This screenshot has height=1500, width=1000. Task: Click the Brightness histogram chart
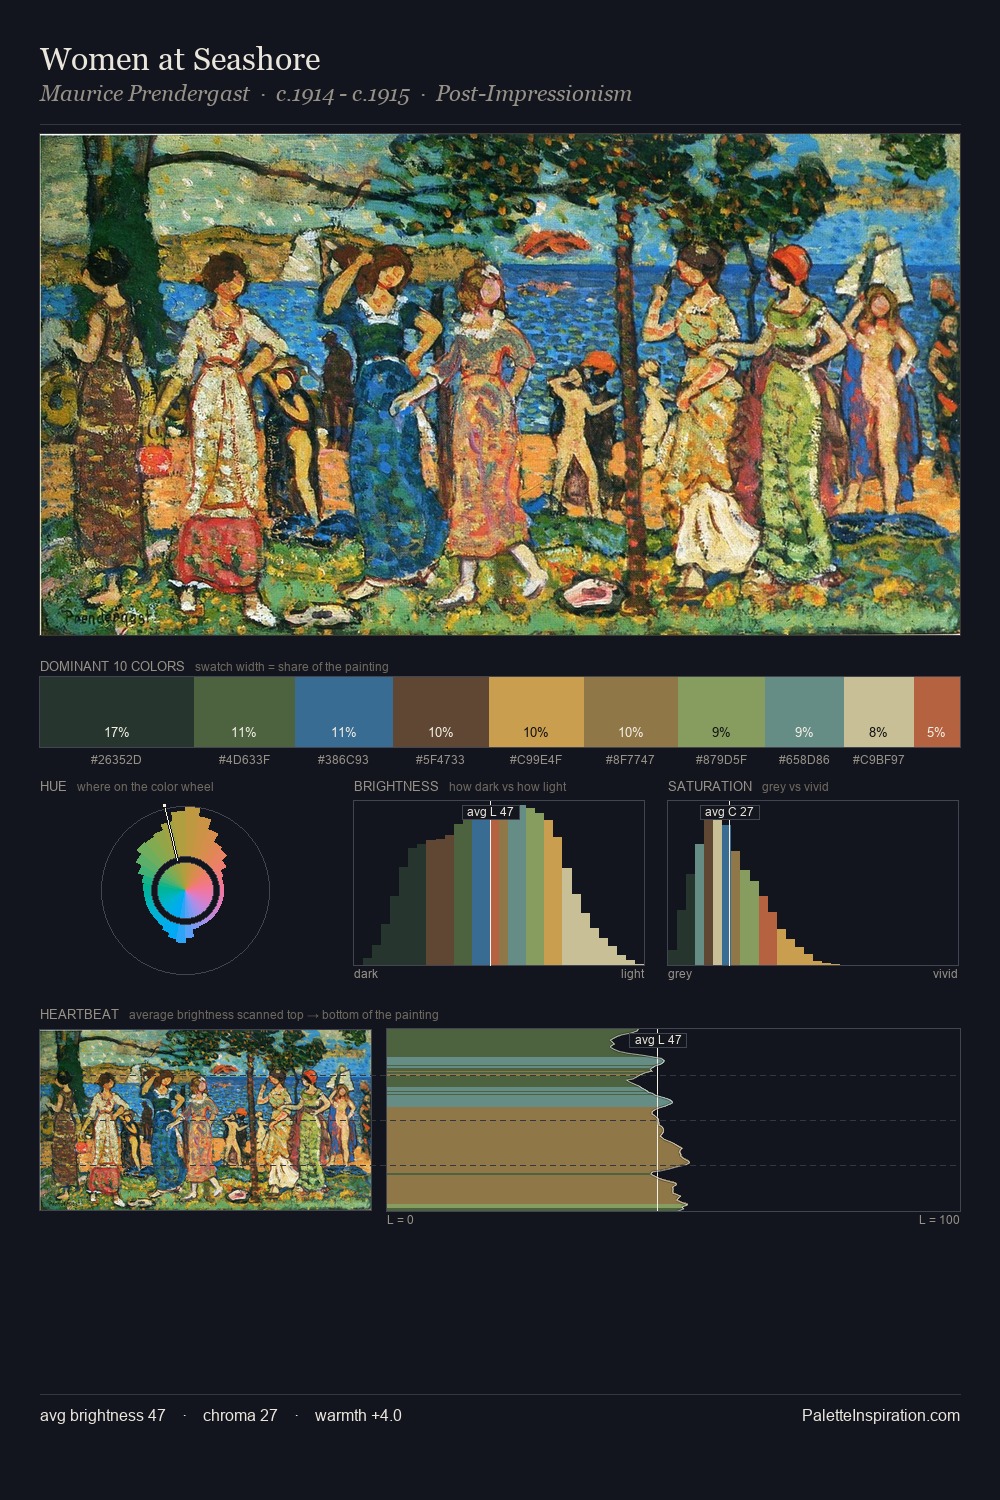tap(499, 883)
